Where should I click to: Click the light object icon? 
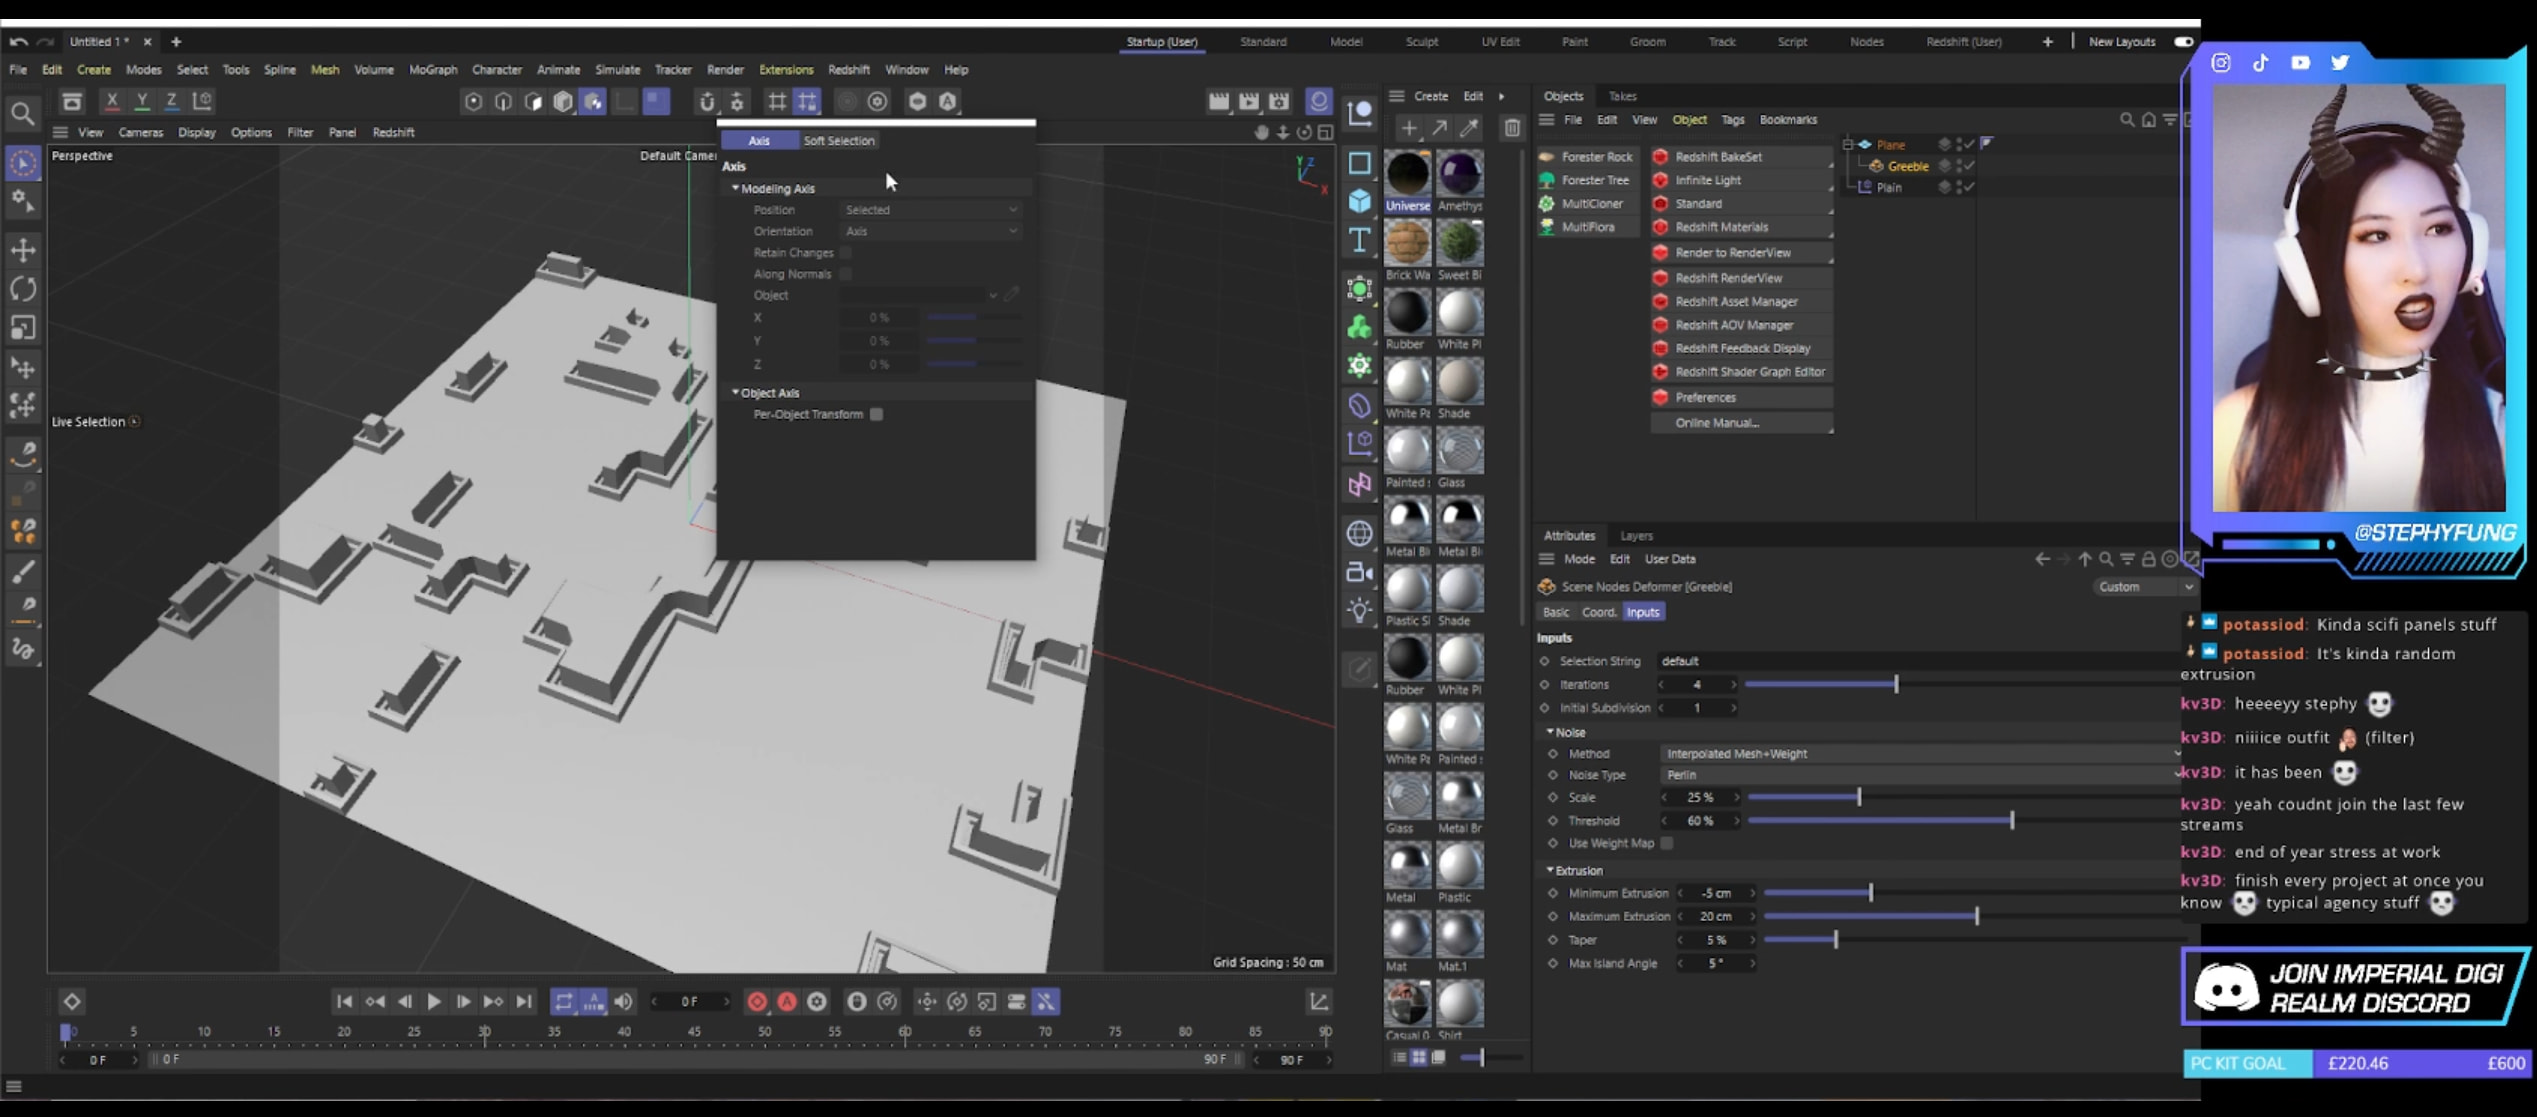(1359, 610)
